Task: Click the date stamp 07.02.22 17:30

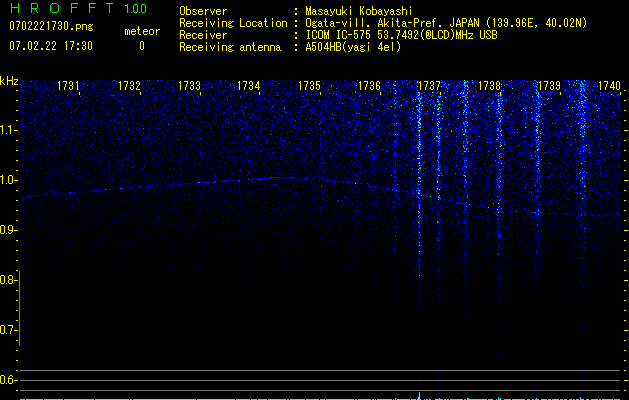Action: [50, 46]
